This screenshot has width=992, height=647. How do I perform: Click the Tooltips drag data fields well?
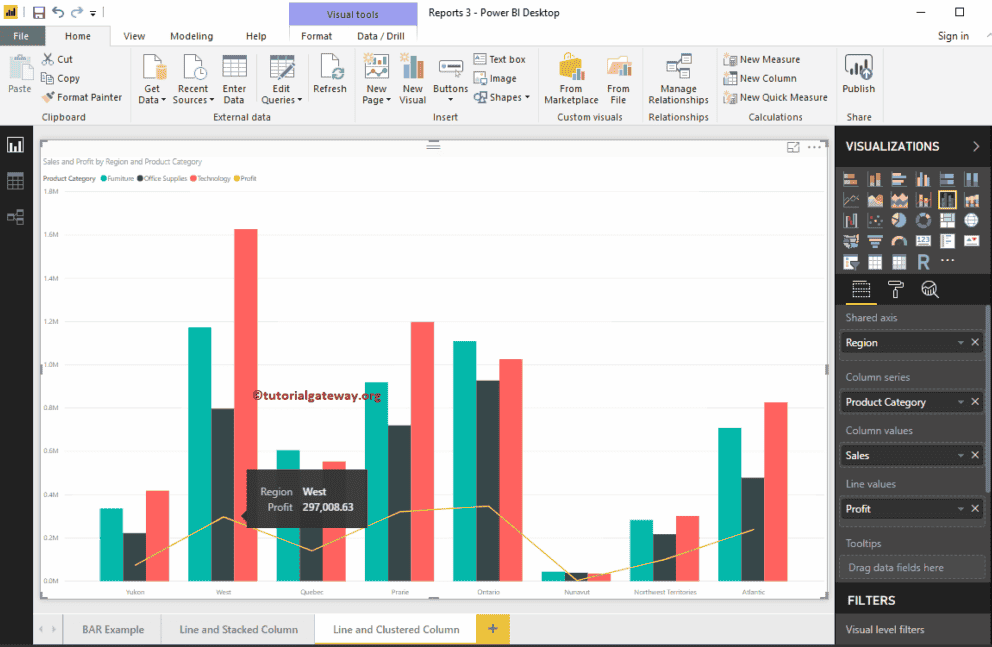coord(912,567)
